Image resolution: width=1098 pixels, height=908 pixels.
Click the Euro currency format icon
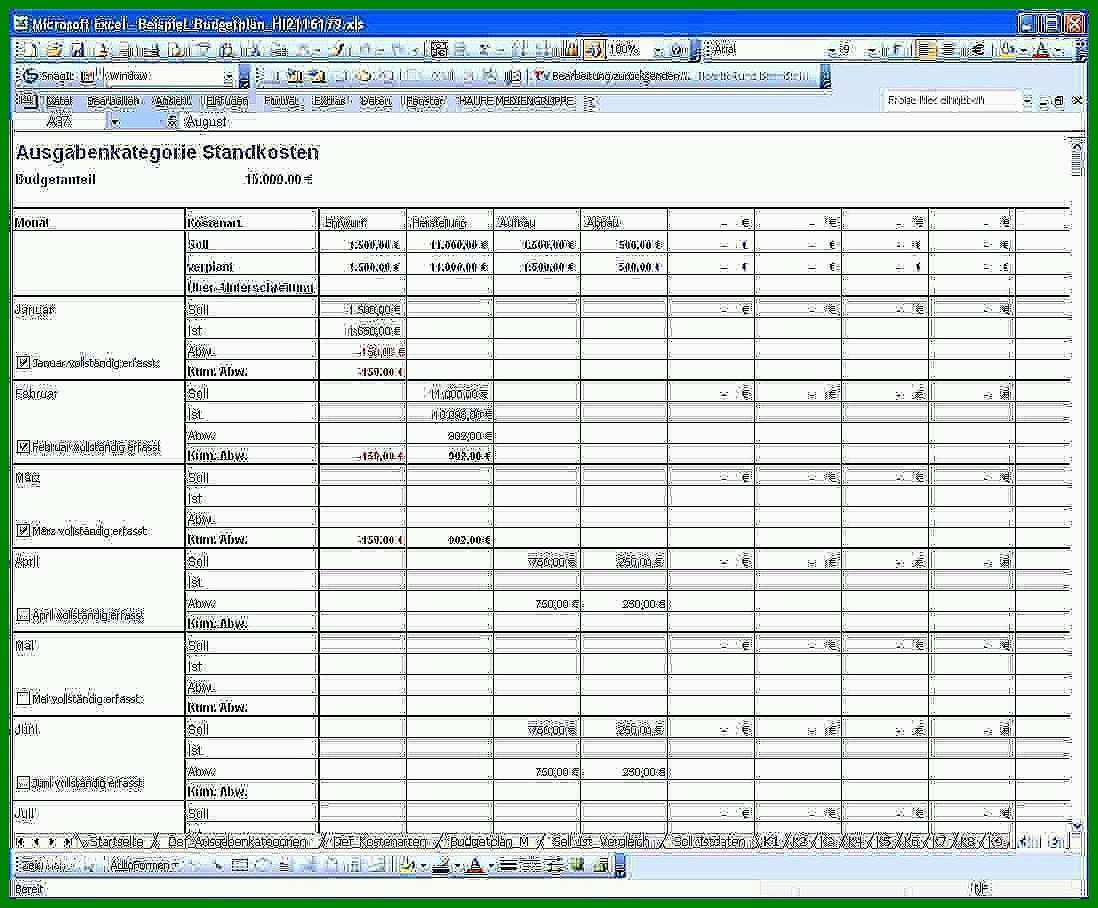pyautogui.click(x=978, y=50)
